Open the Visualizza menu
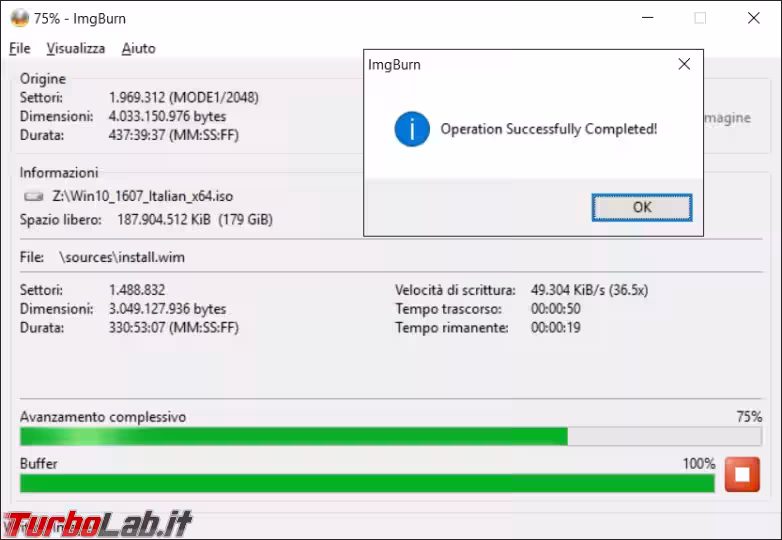 (x=76, y=48)
